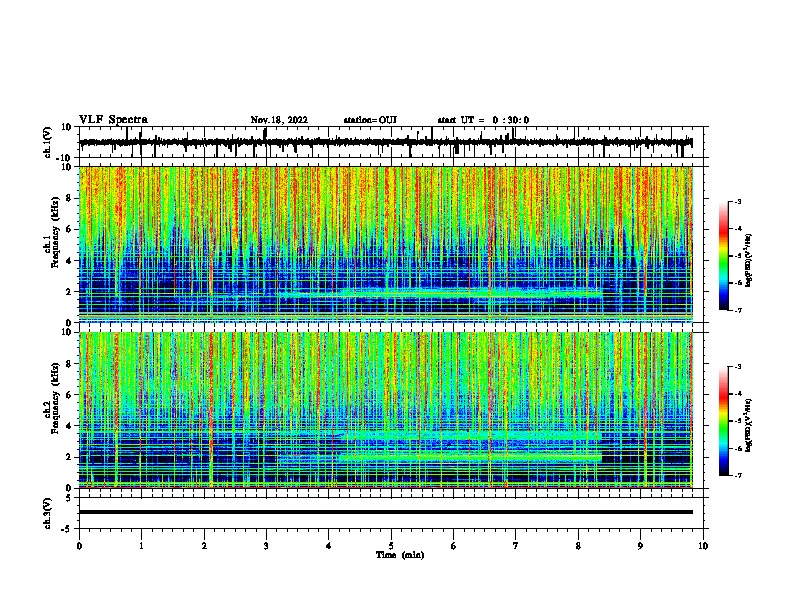Click time axis tick label "6"

point(453,546)
